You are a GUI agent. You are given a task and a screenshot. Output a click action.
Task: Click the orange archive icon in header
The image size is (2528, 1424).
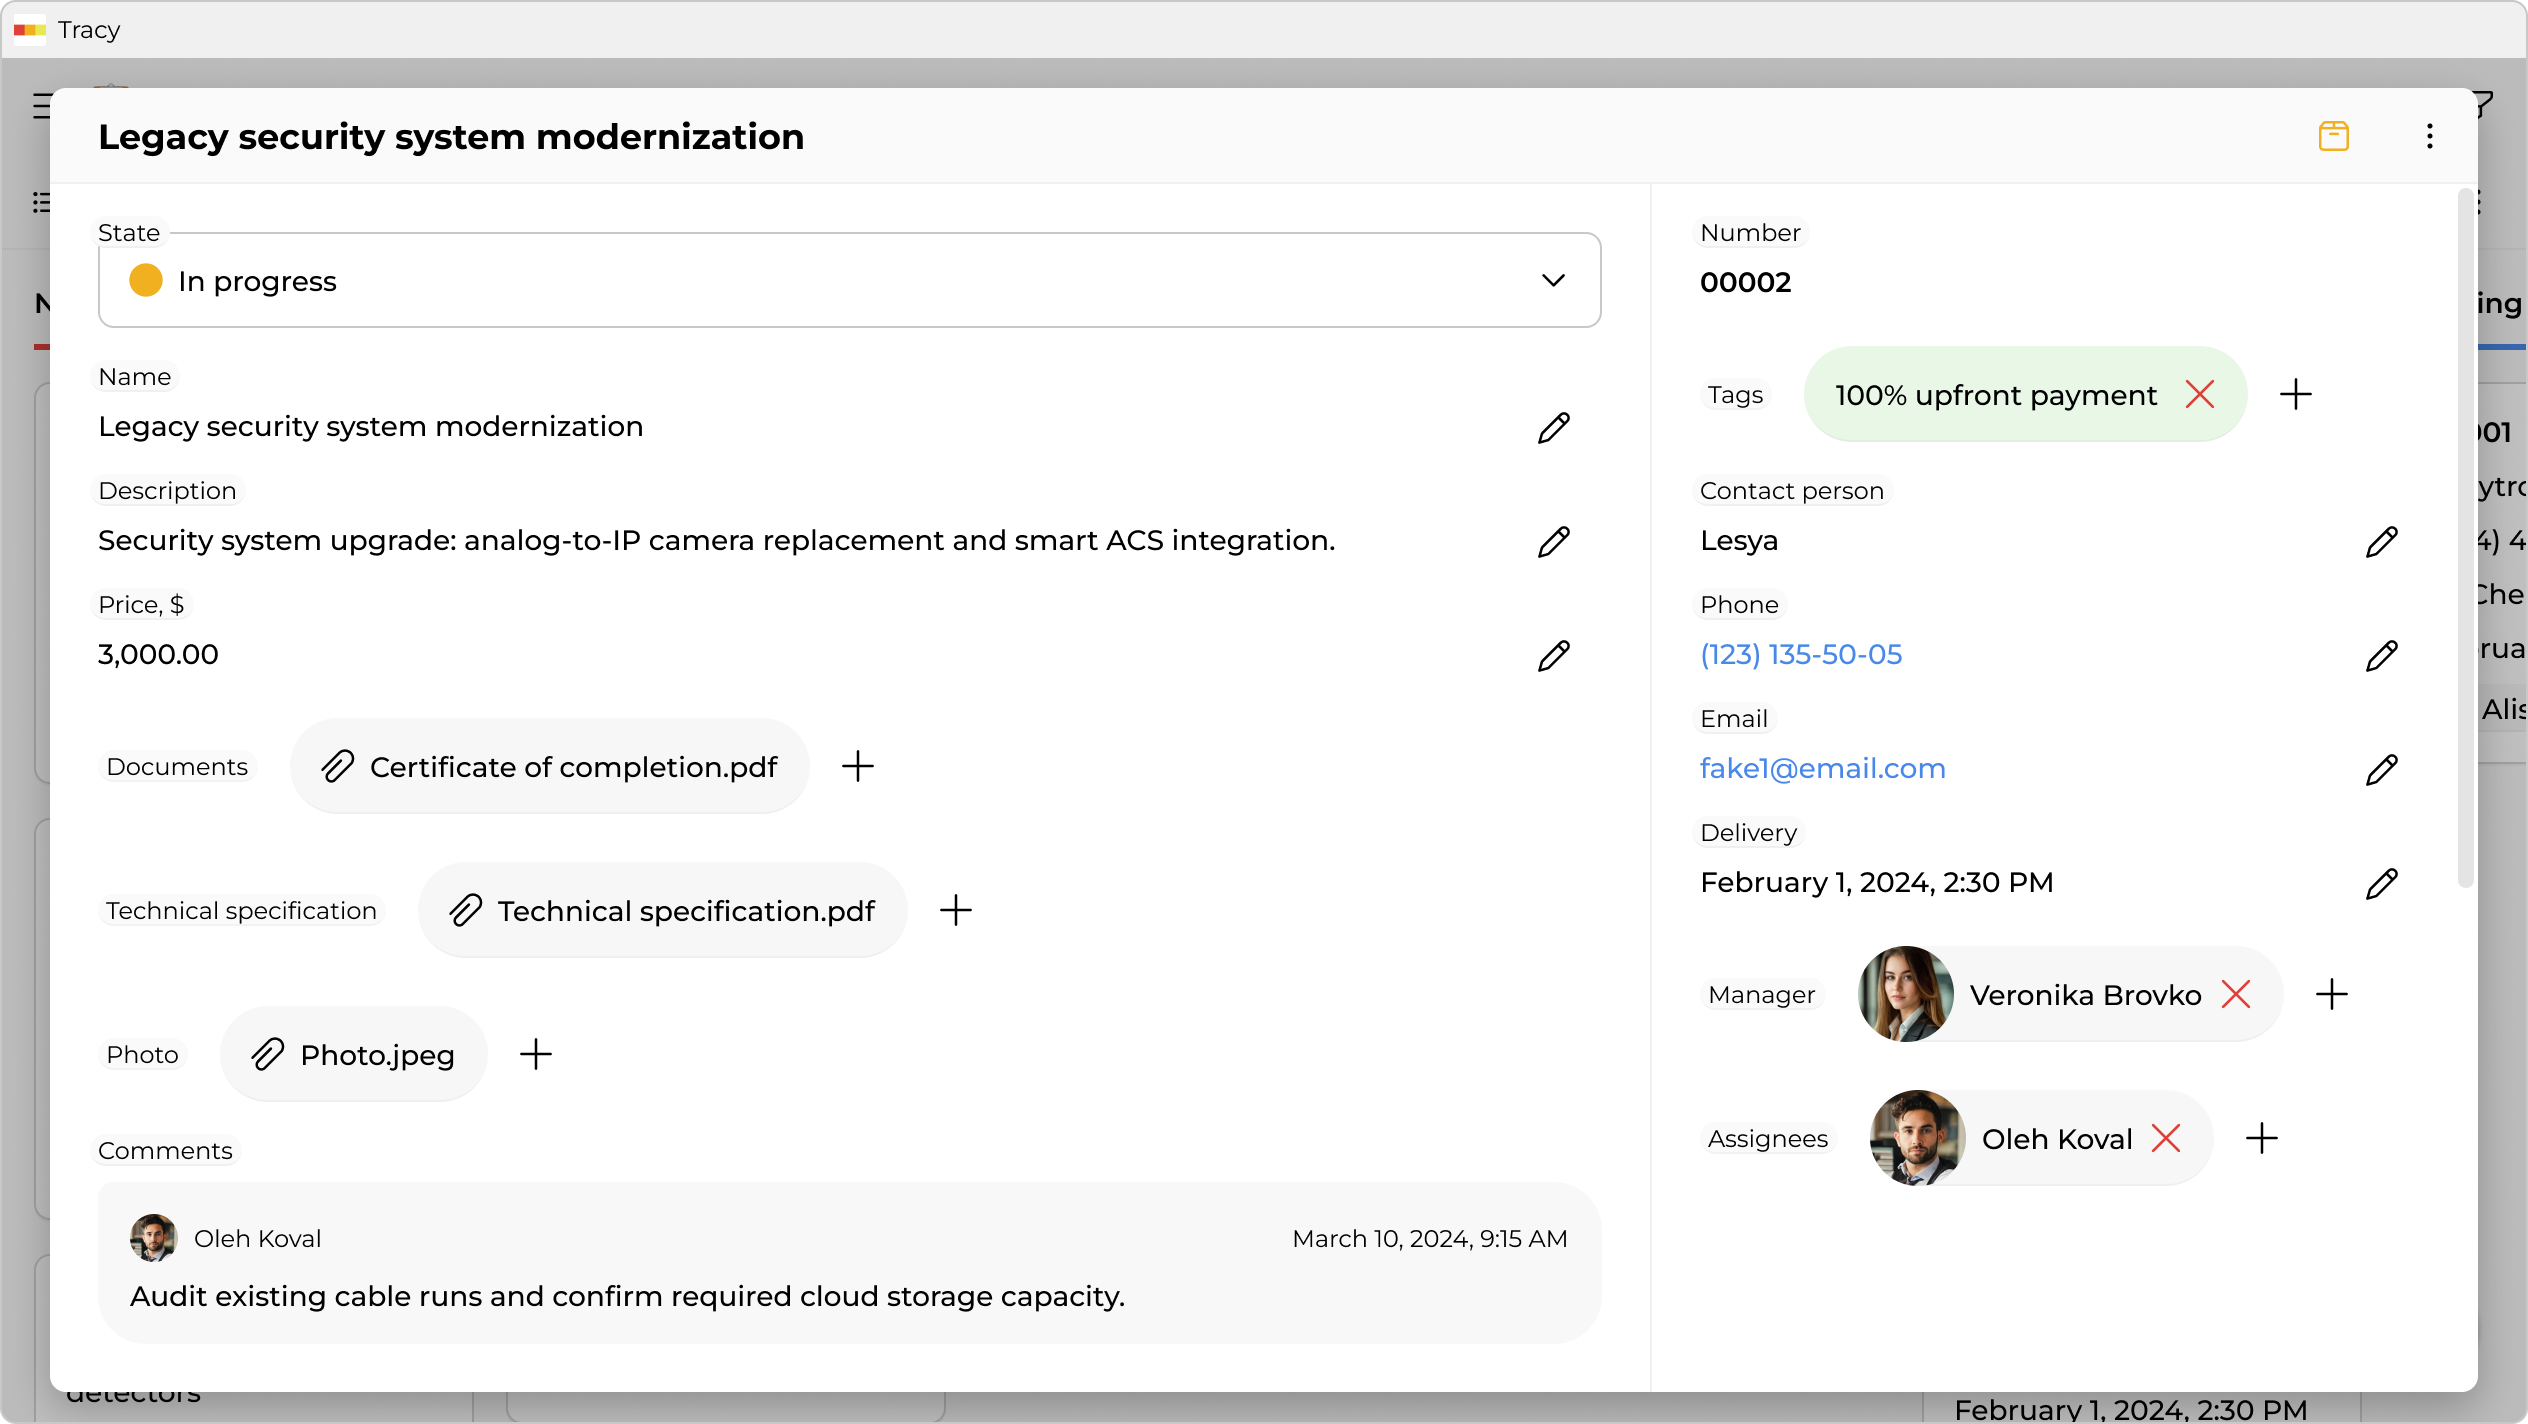tap(2333, 136)
